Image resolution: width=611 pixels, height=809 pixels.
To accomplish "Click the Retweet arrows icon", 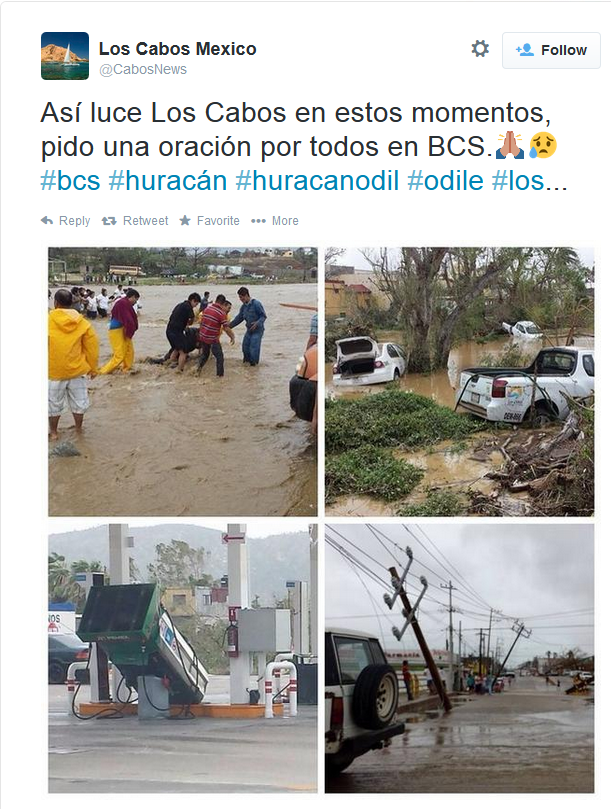I will tap(109, 221).
